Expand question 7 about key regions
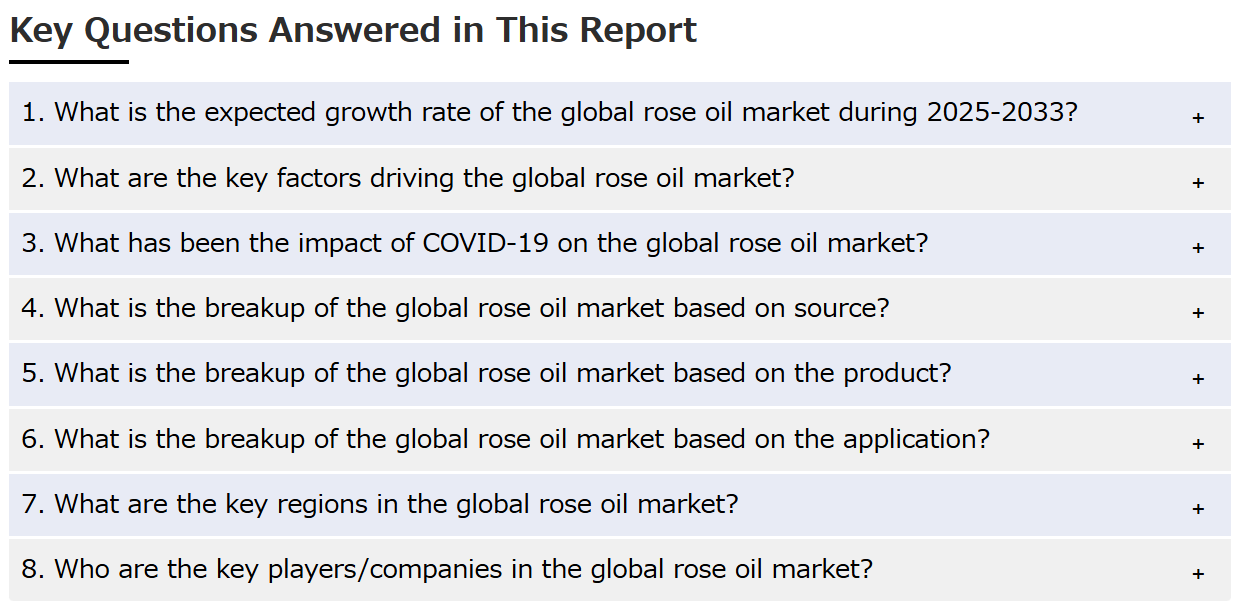Viewport: 1239px width, 610px height. point(379,503)
